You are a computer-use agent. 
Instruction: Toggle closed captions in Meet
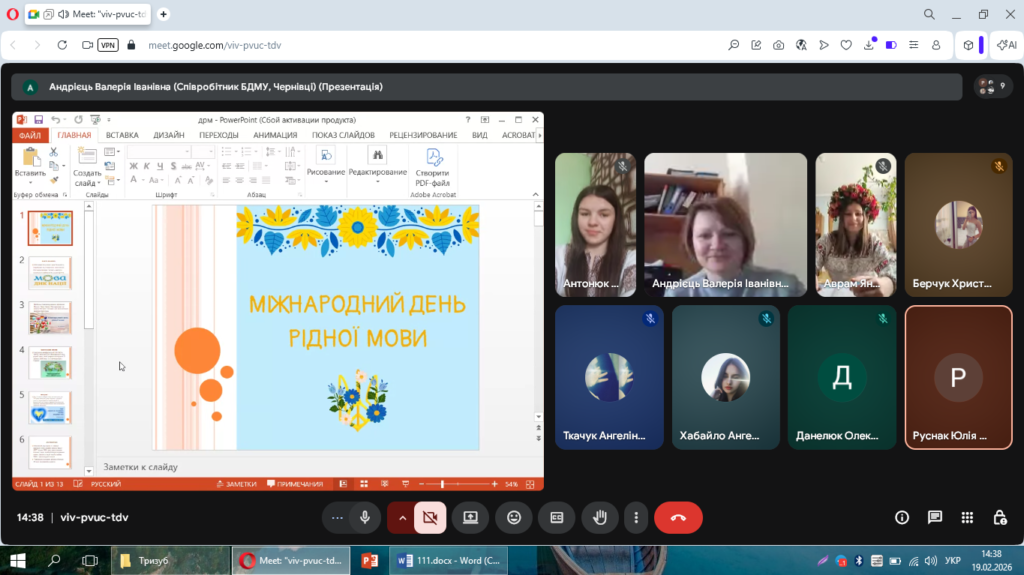pyautogui.click(x=556, y=517)
